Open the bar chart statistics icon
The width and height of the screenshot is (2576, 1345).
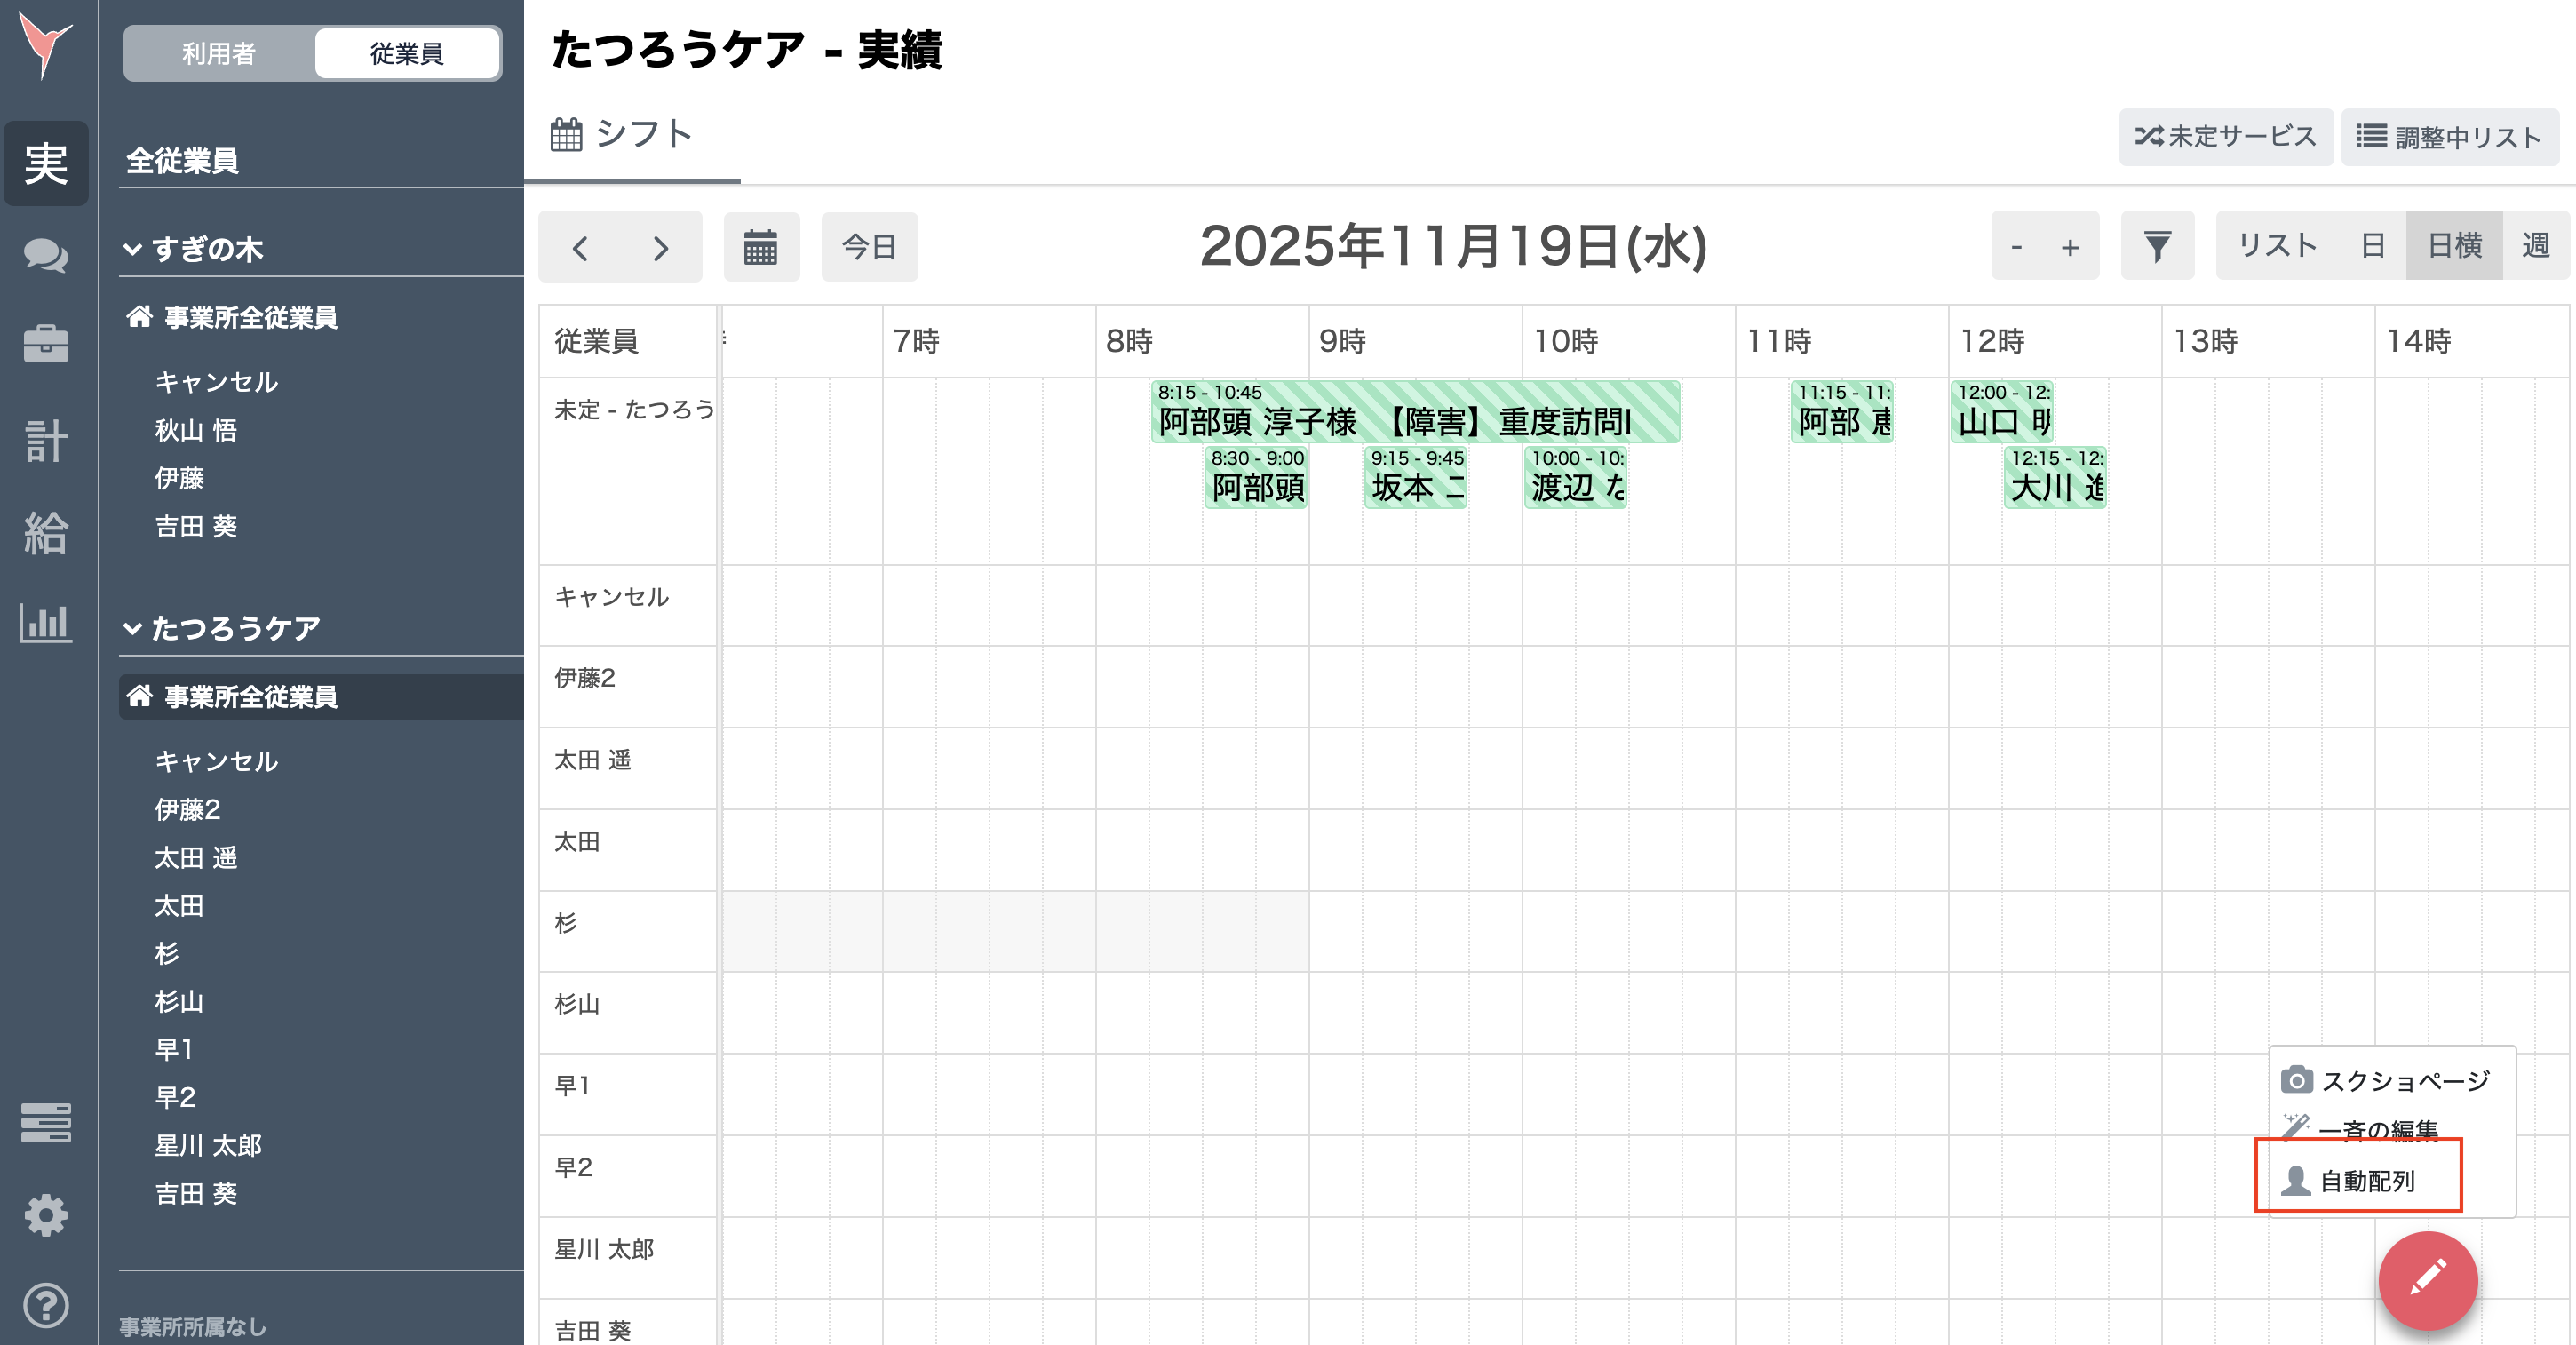point(46,624)
